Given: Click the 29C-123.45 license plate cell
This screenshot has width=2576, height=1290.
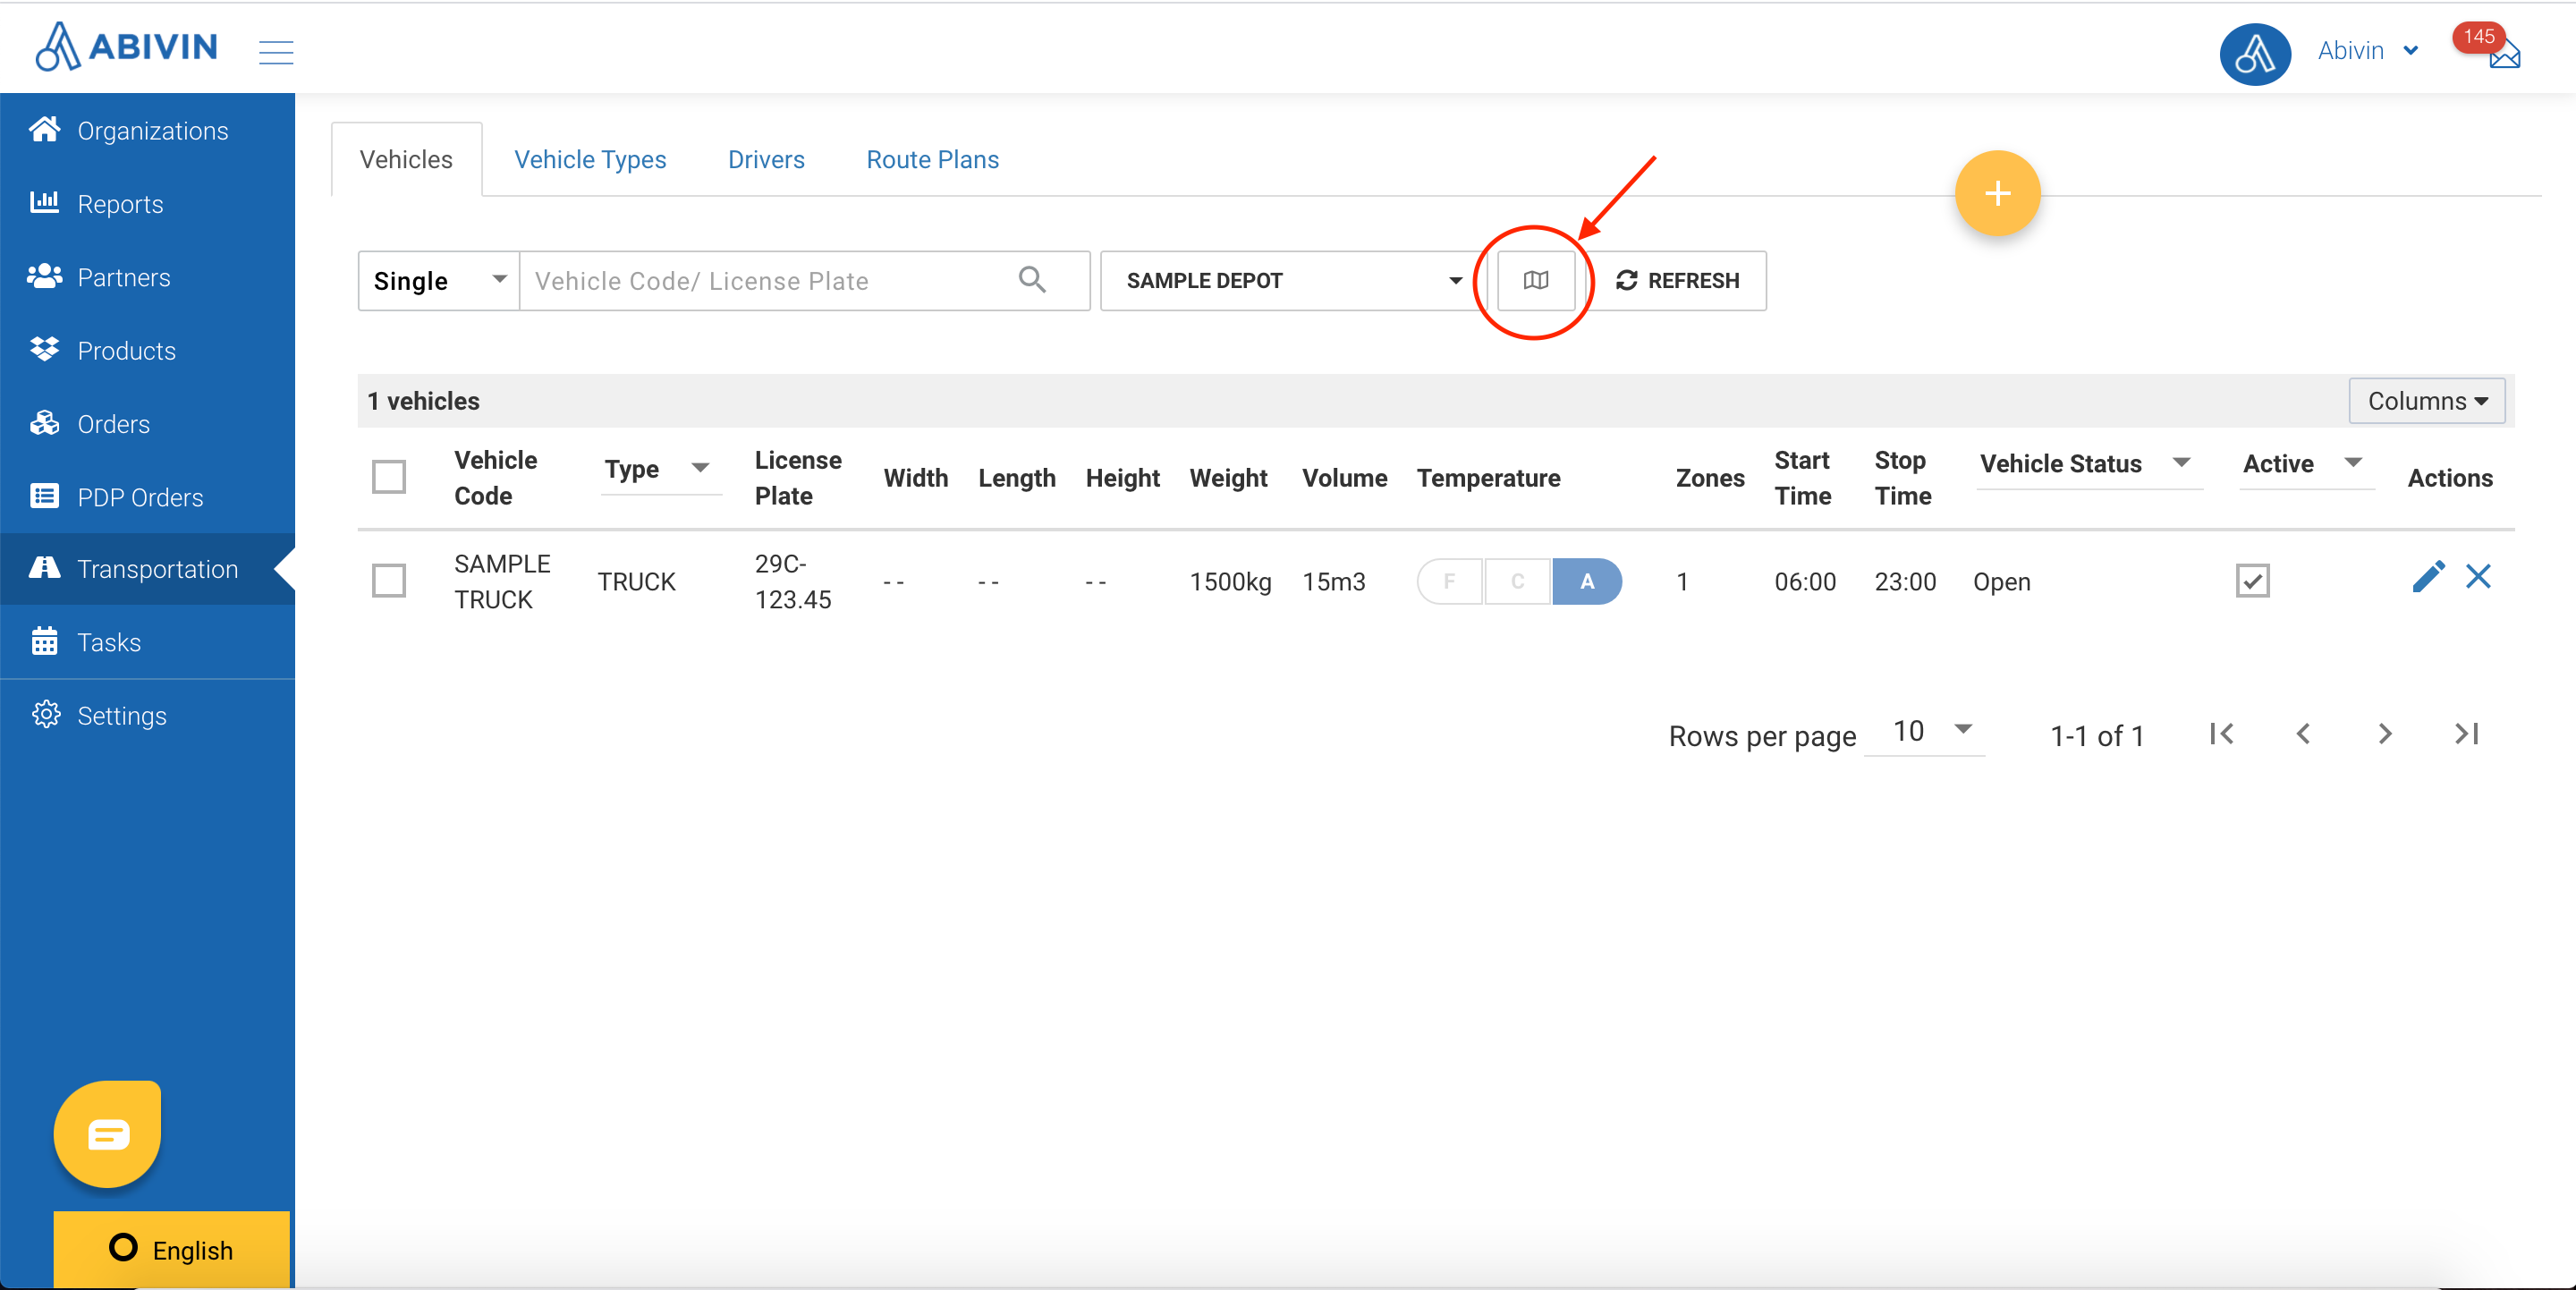Looking at the screenshot, I should [792, 582].
